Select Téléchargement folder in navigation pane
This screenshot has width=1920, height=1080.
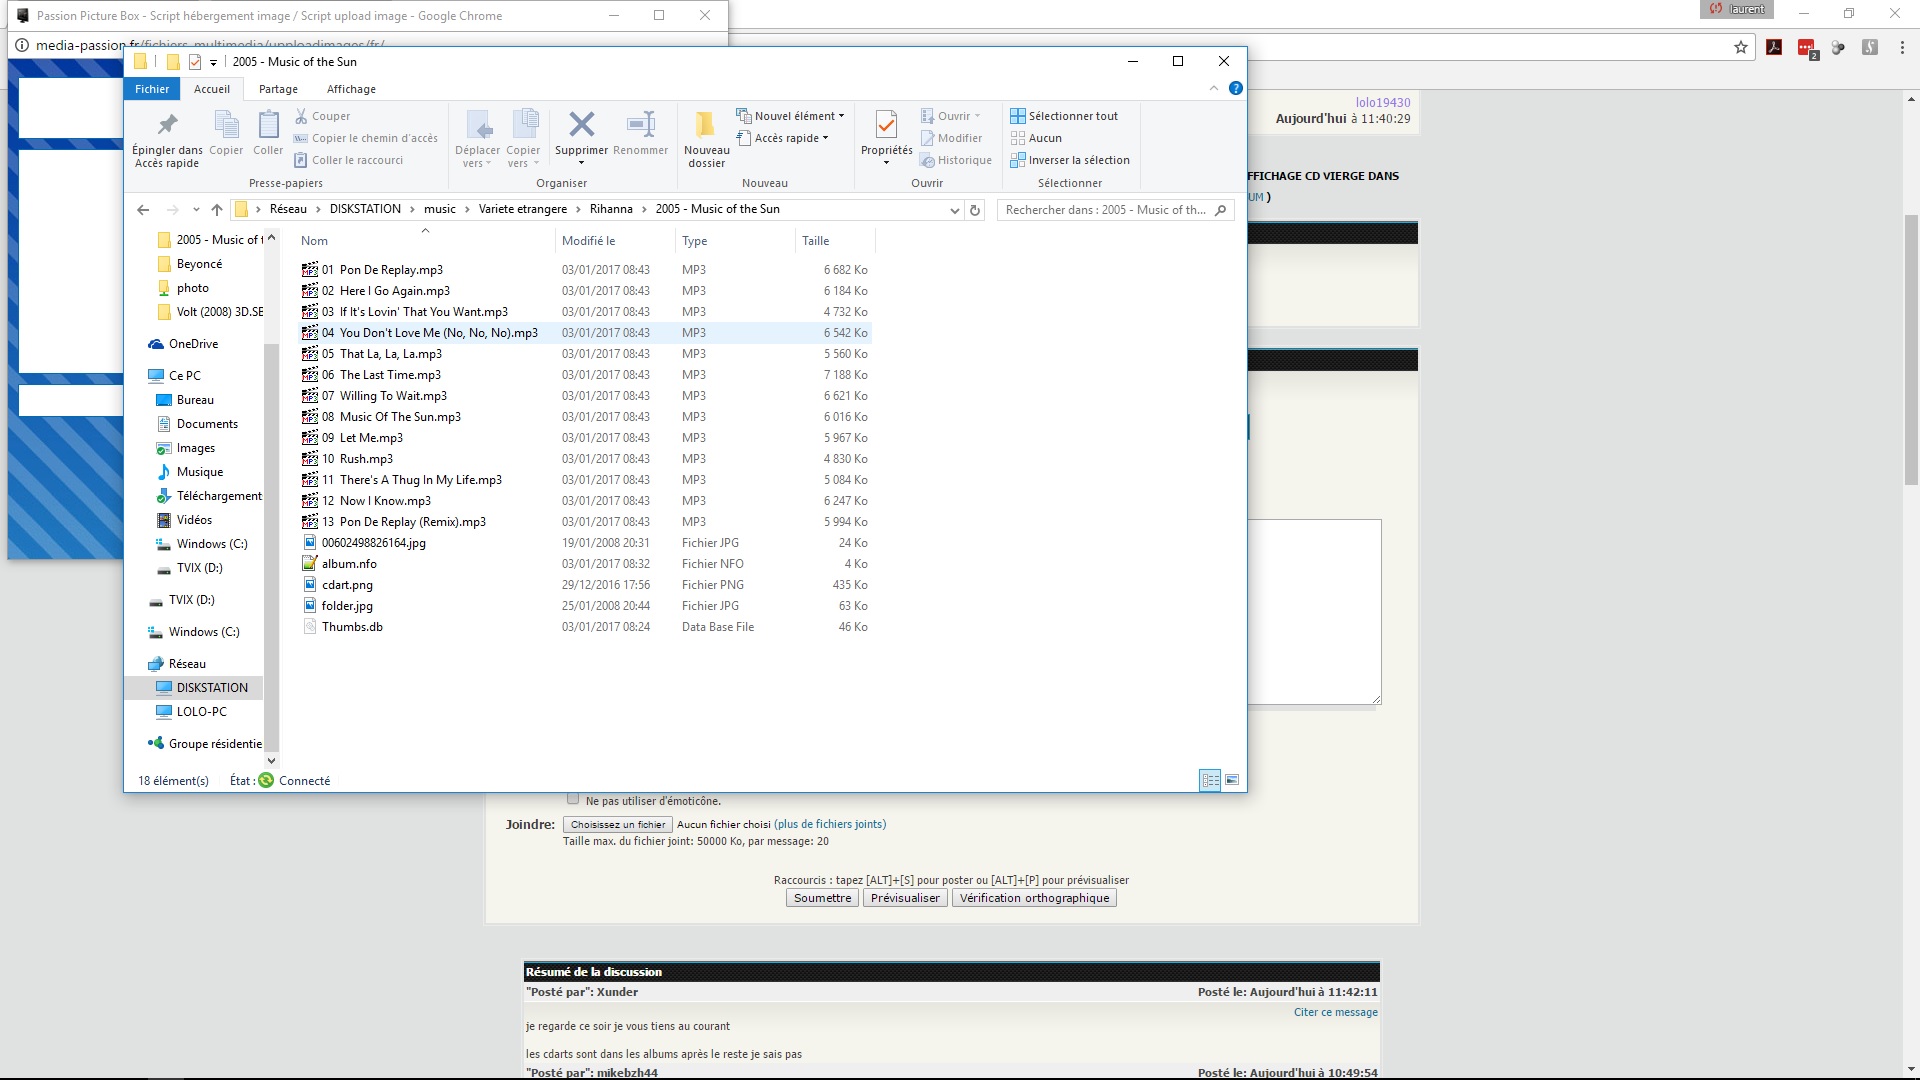click(209, 496)
